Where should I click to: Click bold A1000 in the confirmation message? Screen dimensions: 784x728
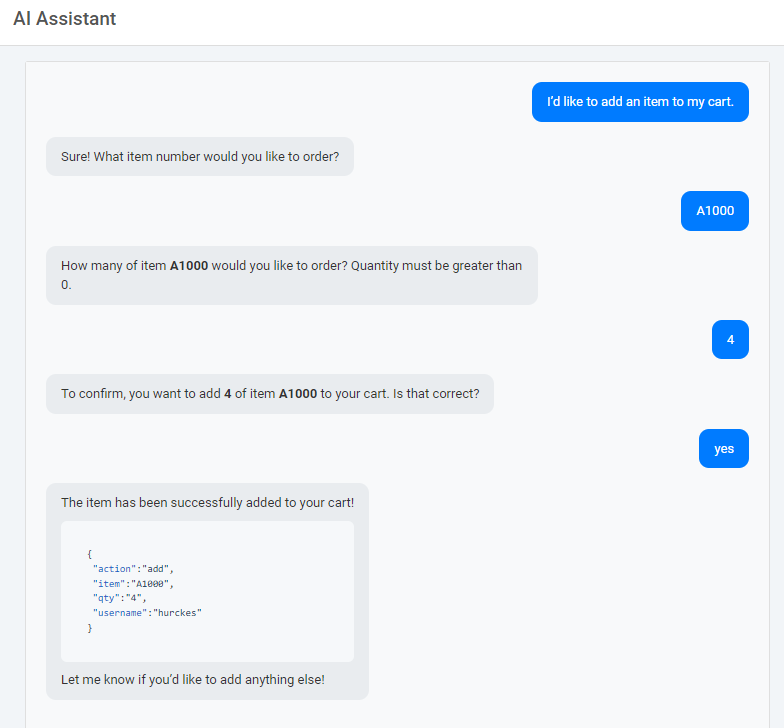pos(297,394)
